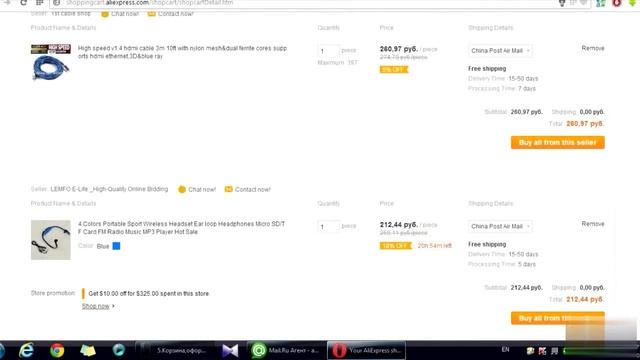This screenshot has height=360, width=640.
Task: Click Buy all from this seller for 1st cable shop
Action: pos(558,142)
